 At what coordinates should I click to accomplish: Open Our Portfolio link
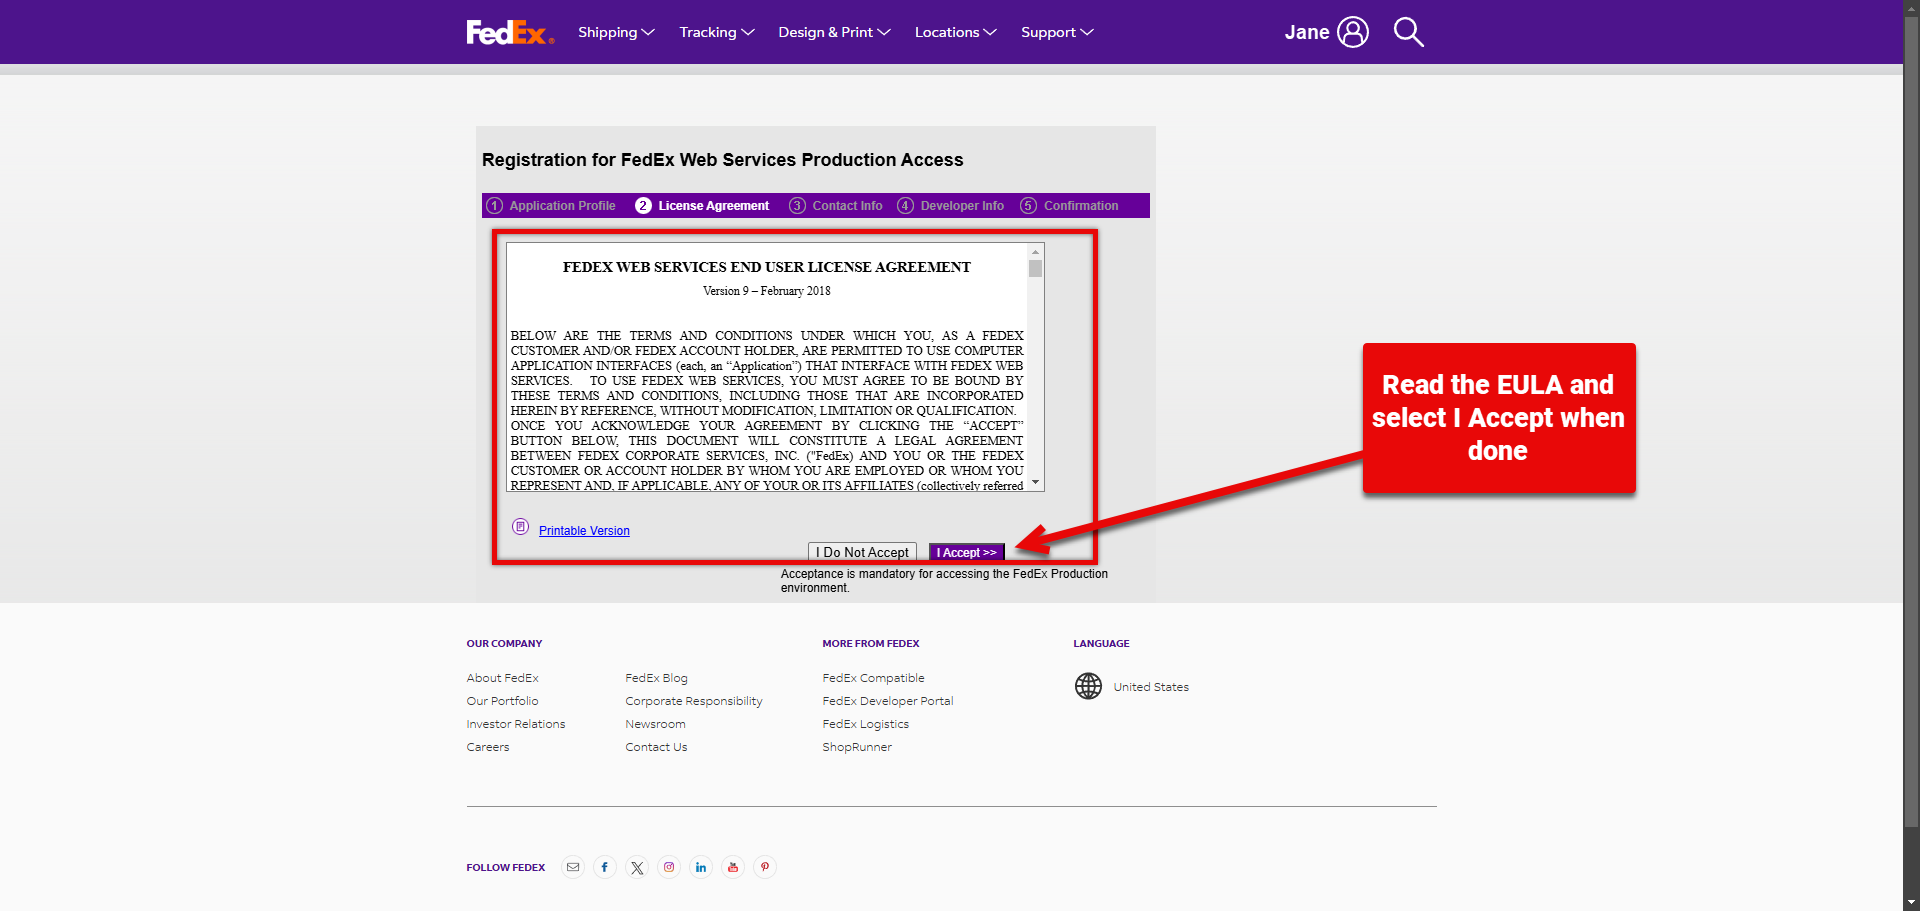pyautogui.click(x=502, y=701)
